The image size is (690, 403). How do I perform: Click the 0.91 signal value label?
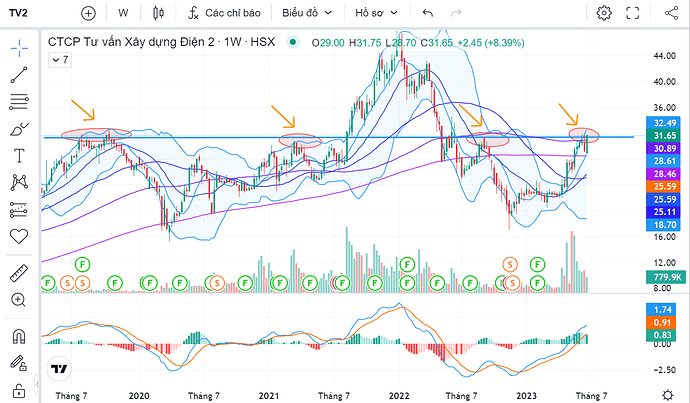(663, 322)
